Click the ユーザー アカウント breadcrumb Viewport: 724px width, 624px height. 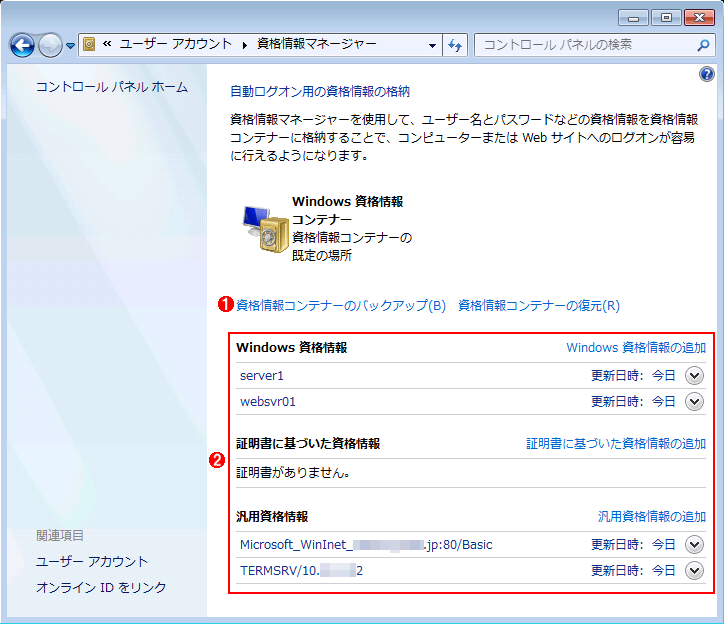176,44
